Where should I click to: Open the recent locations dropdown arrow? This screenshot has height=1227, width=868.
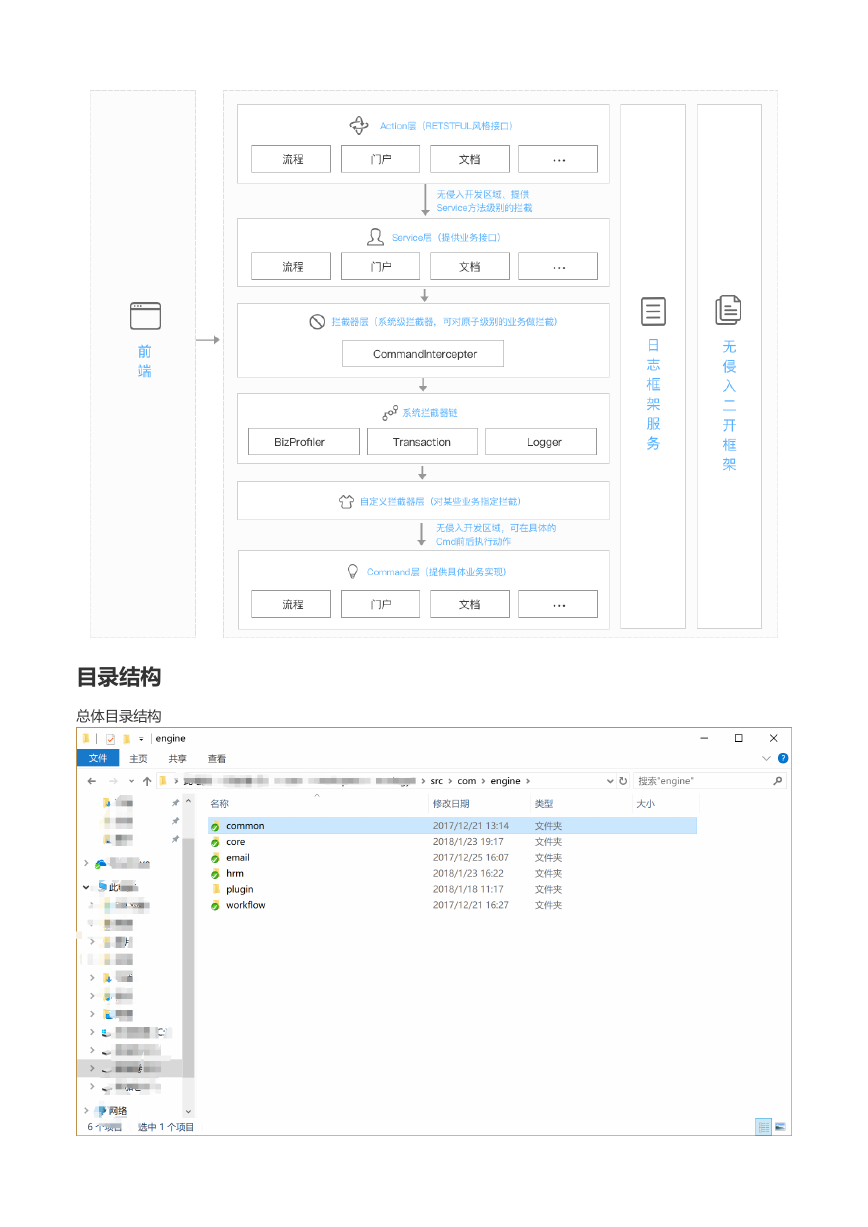tap(131, 781)
